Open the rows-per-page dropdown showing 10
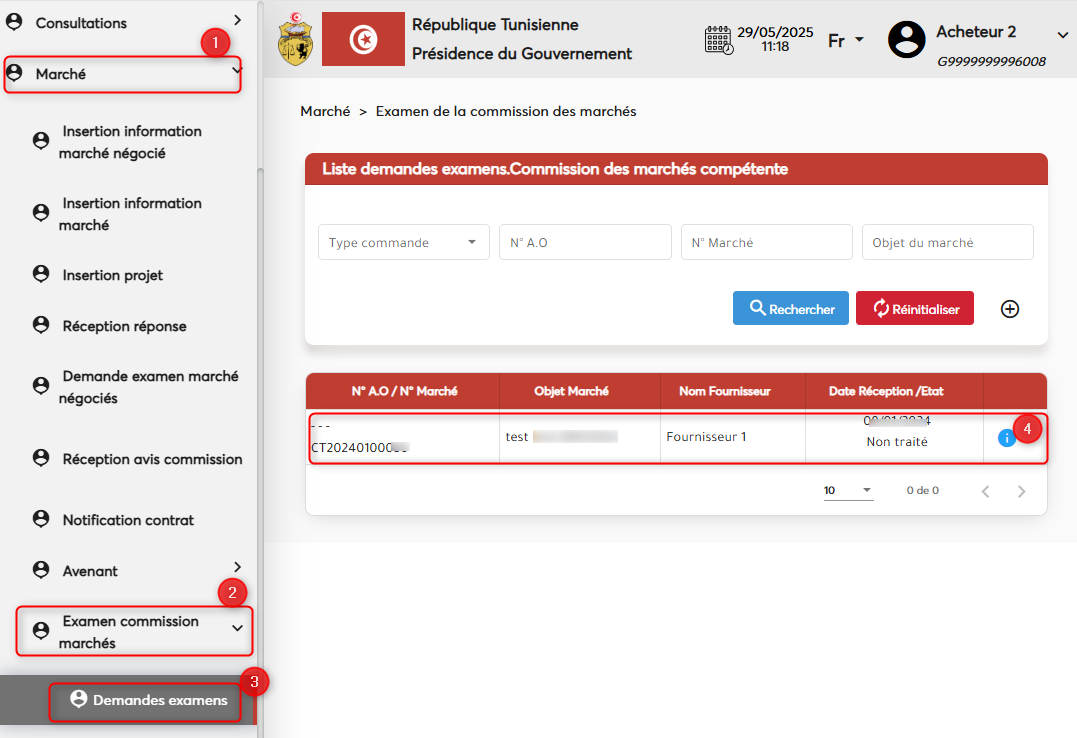1077x738 pixels. pyautogui.click(x=848, y=491)
